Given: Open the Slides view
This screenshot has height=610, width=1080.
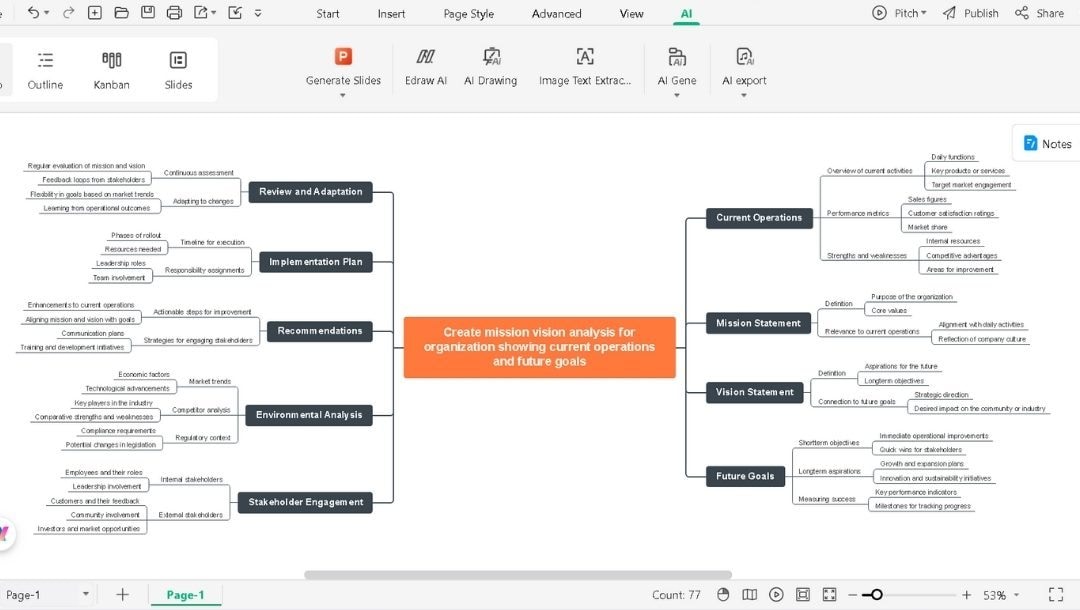Looking at the screenshot, I should click(178, 68).
